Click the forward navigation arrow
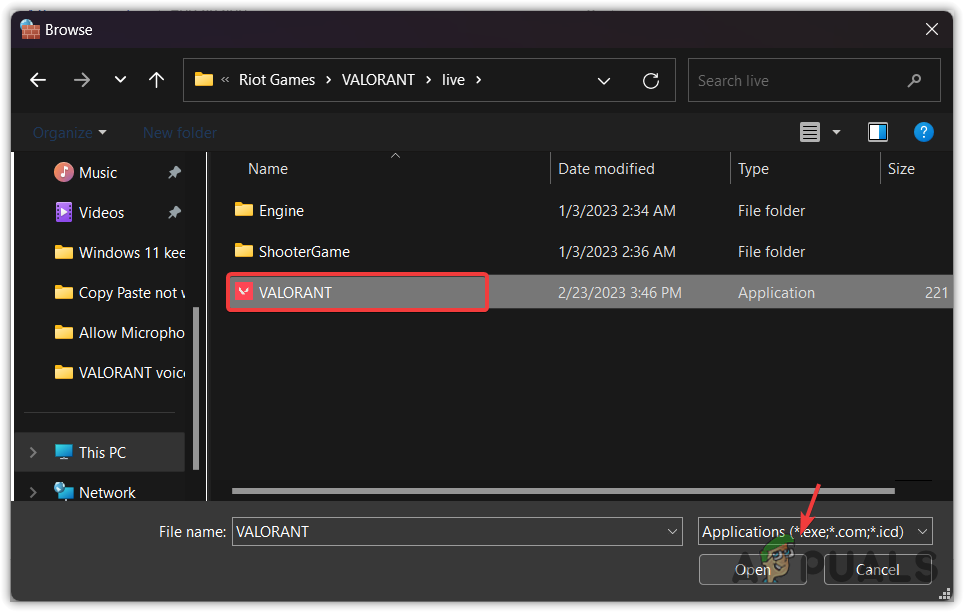Screen dimensions: 964x612 coord(82,80)
